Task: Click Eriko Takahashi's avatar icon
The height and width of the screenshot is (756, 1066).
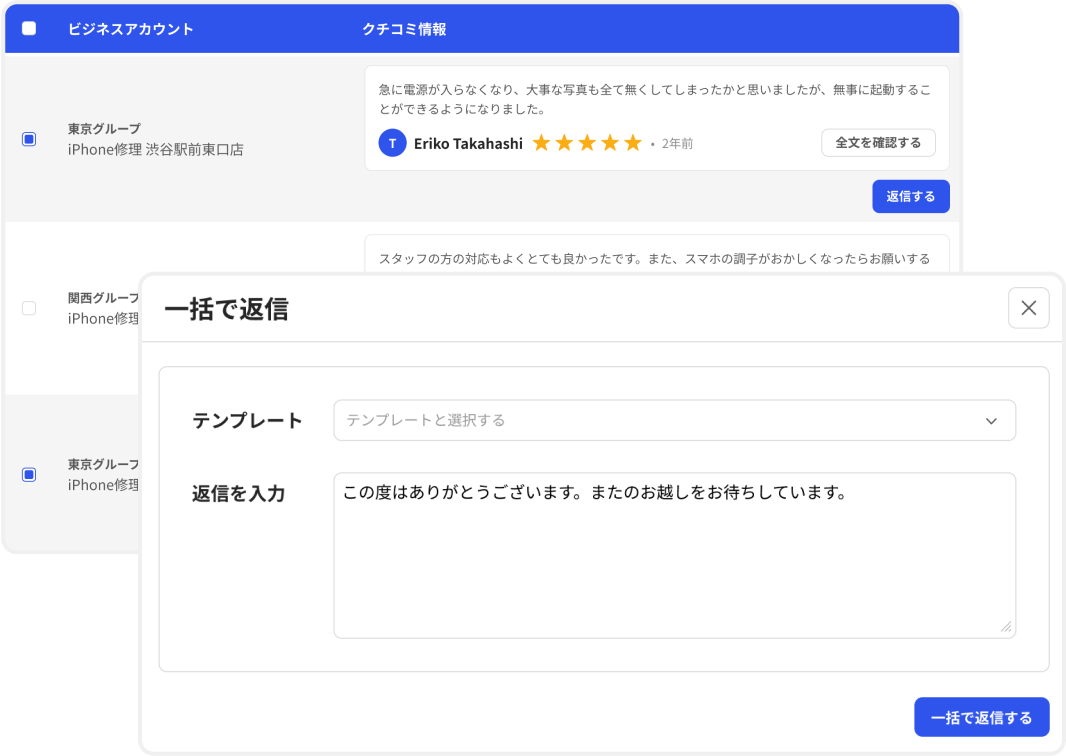Action: click(x=391, y=143)
